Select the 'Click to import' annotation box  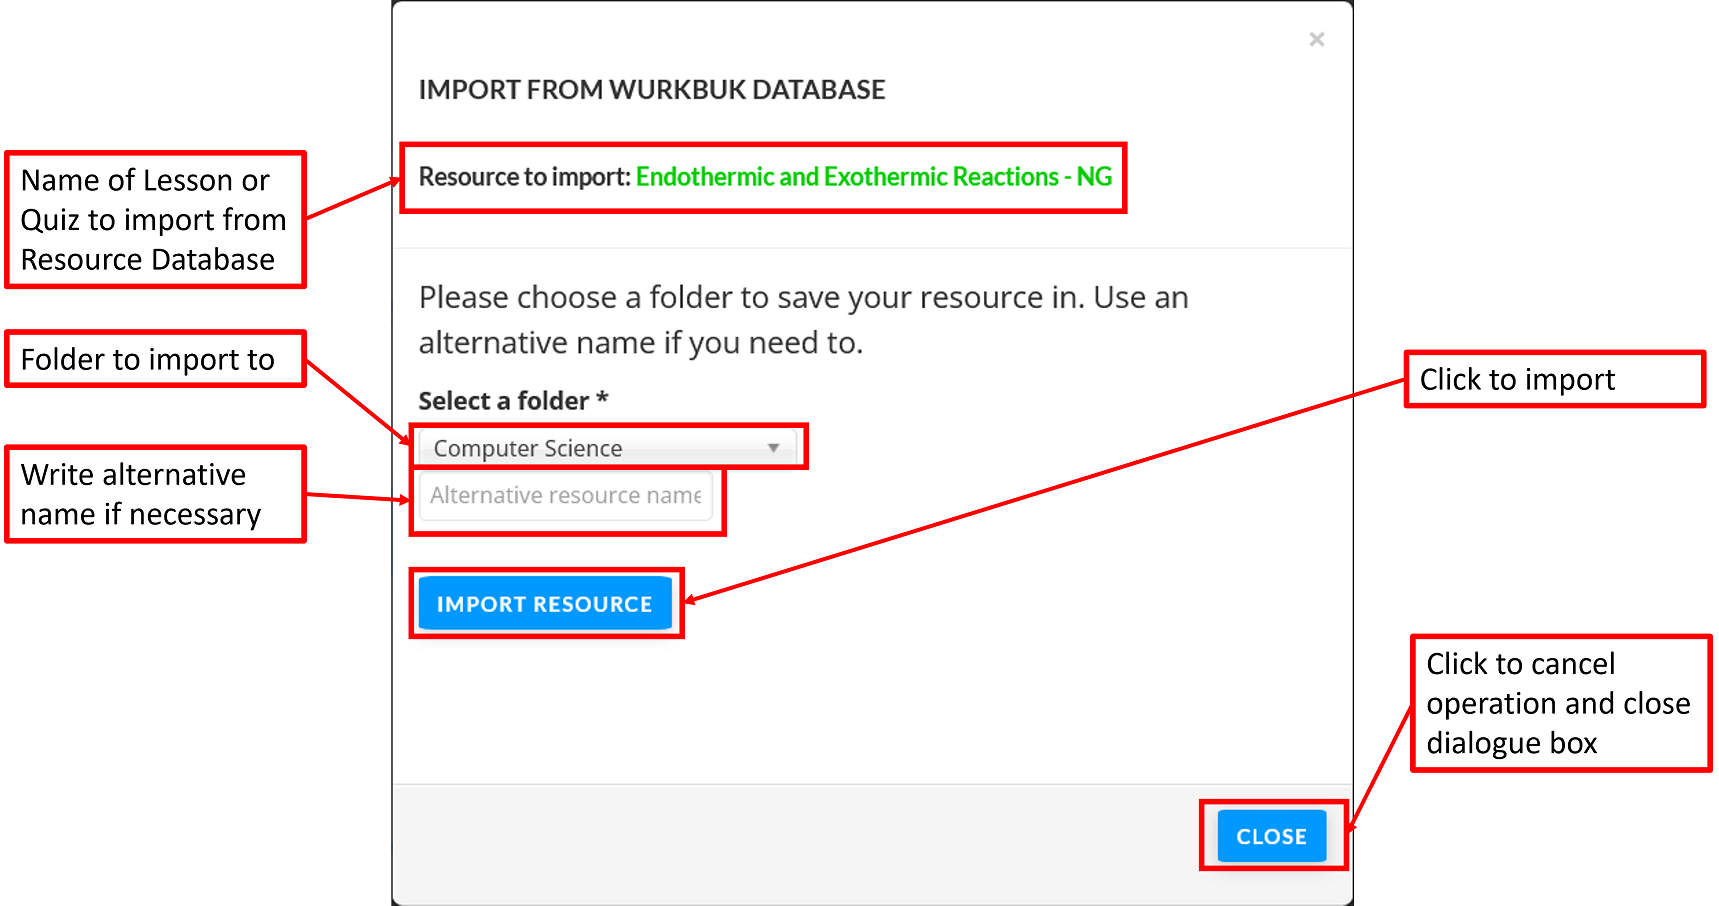point(1553,380)
